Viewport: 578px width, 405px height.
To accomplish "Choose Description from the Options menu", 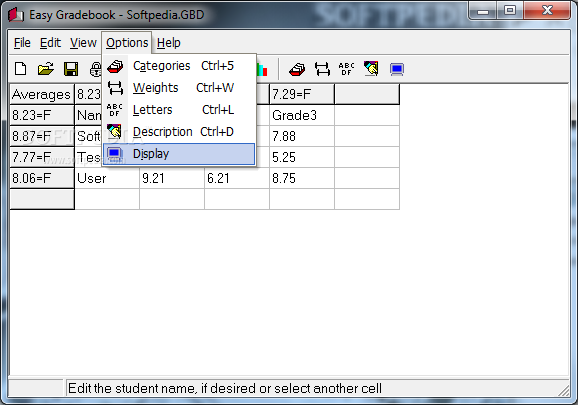I will (179, 132).
